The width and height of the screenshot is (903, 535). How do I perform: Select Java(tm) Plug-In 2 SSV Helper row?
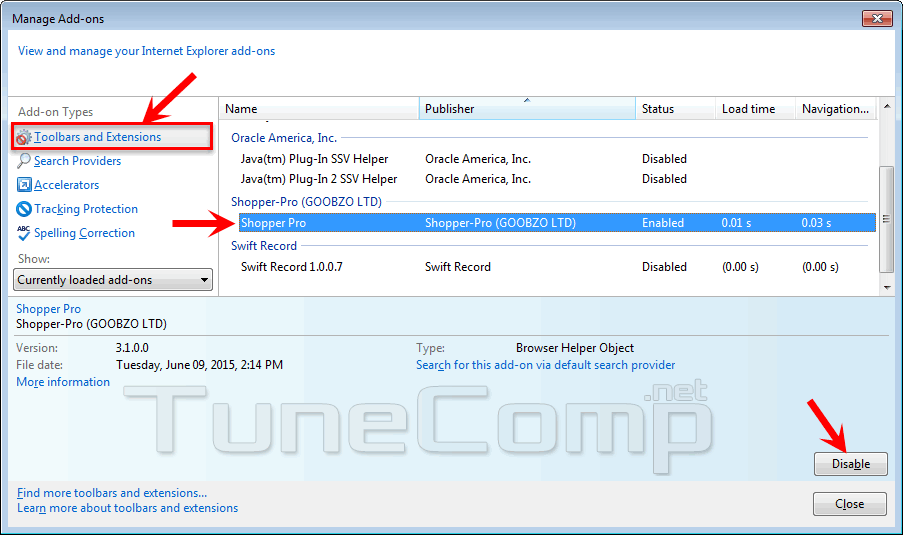(557, 179)
